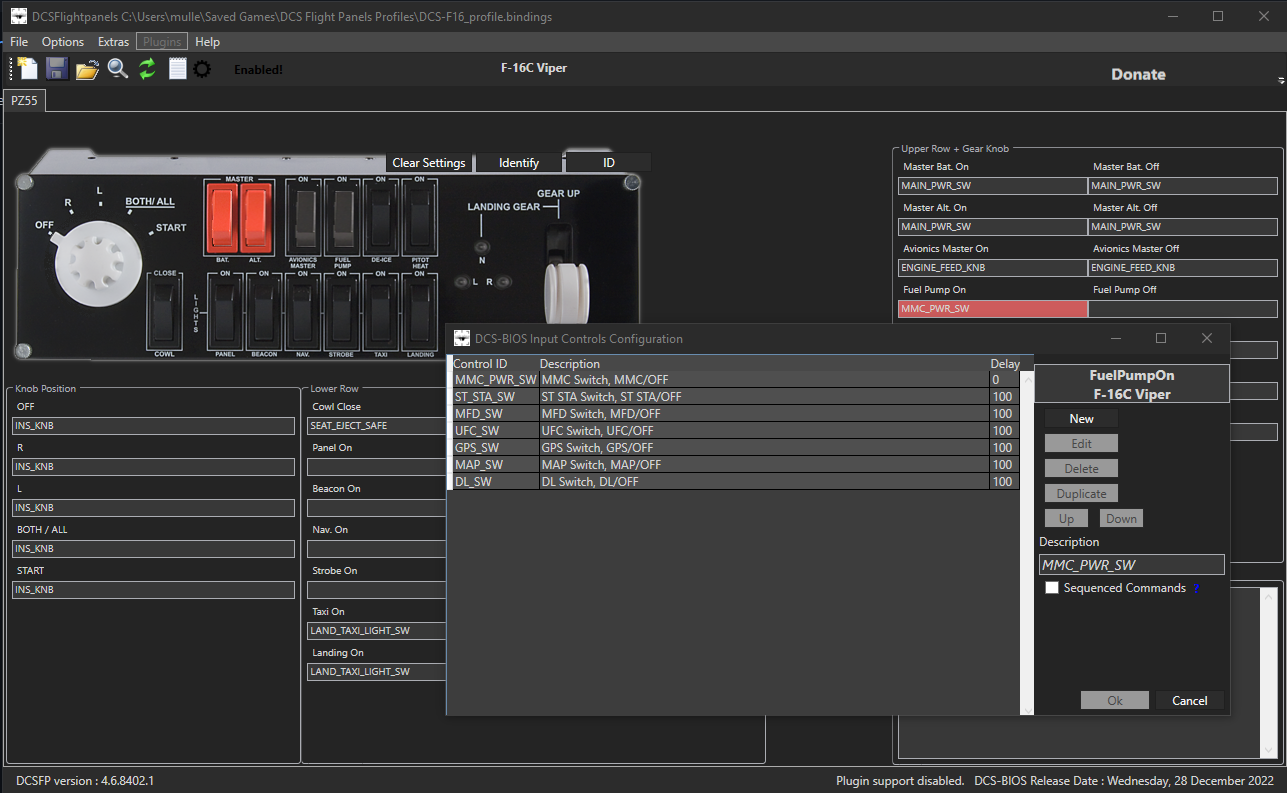Toggle the Sequenced Commands checkbox
Viewport: 1287px width, 793px height.
point(1052,588)
